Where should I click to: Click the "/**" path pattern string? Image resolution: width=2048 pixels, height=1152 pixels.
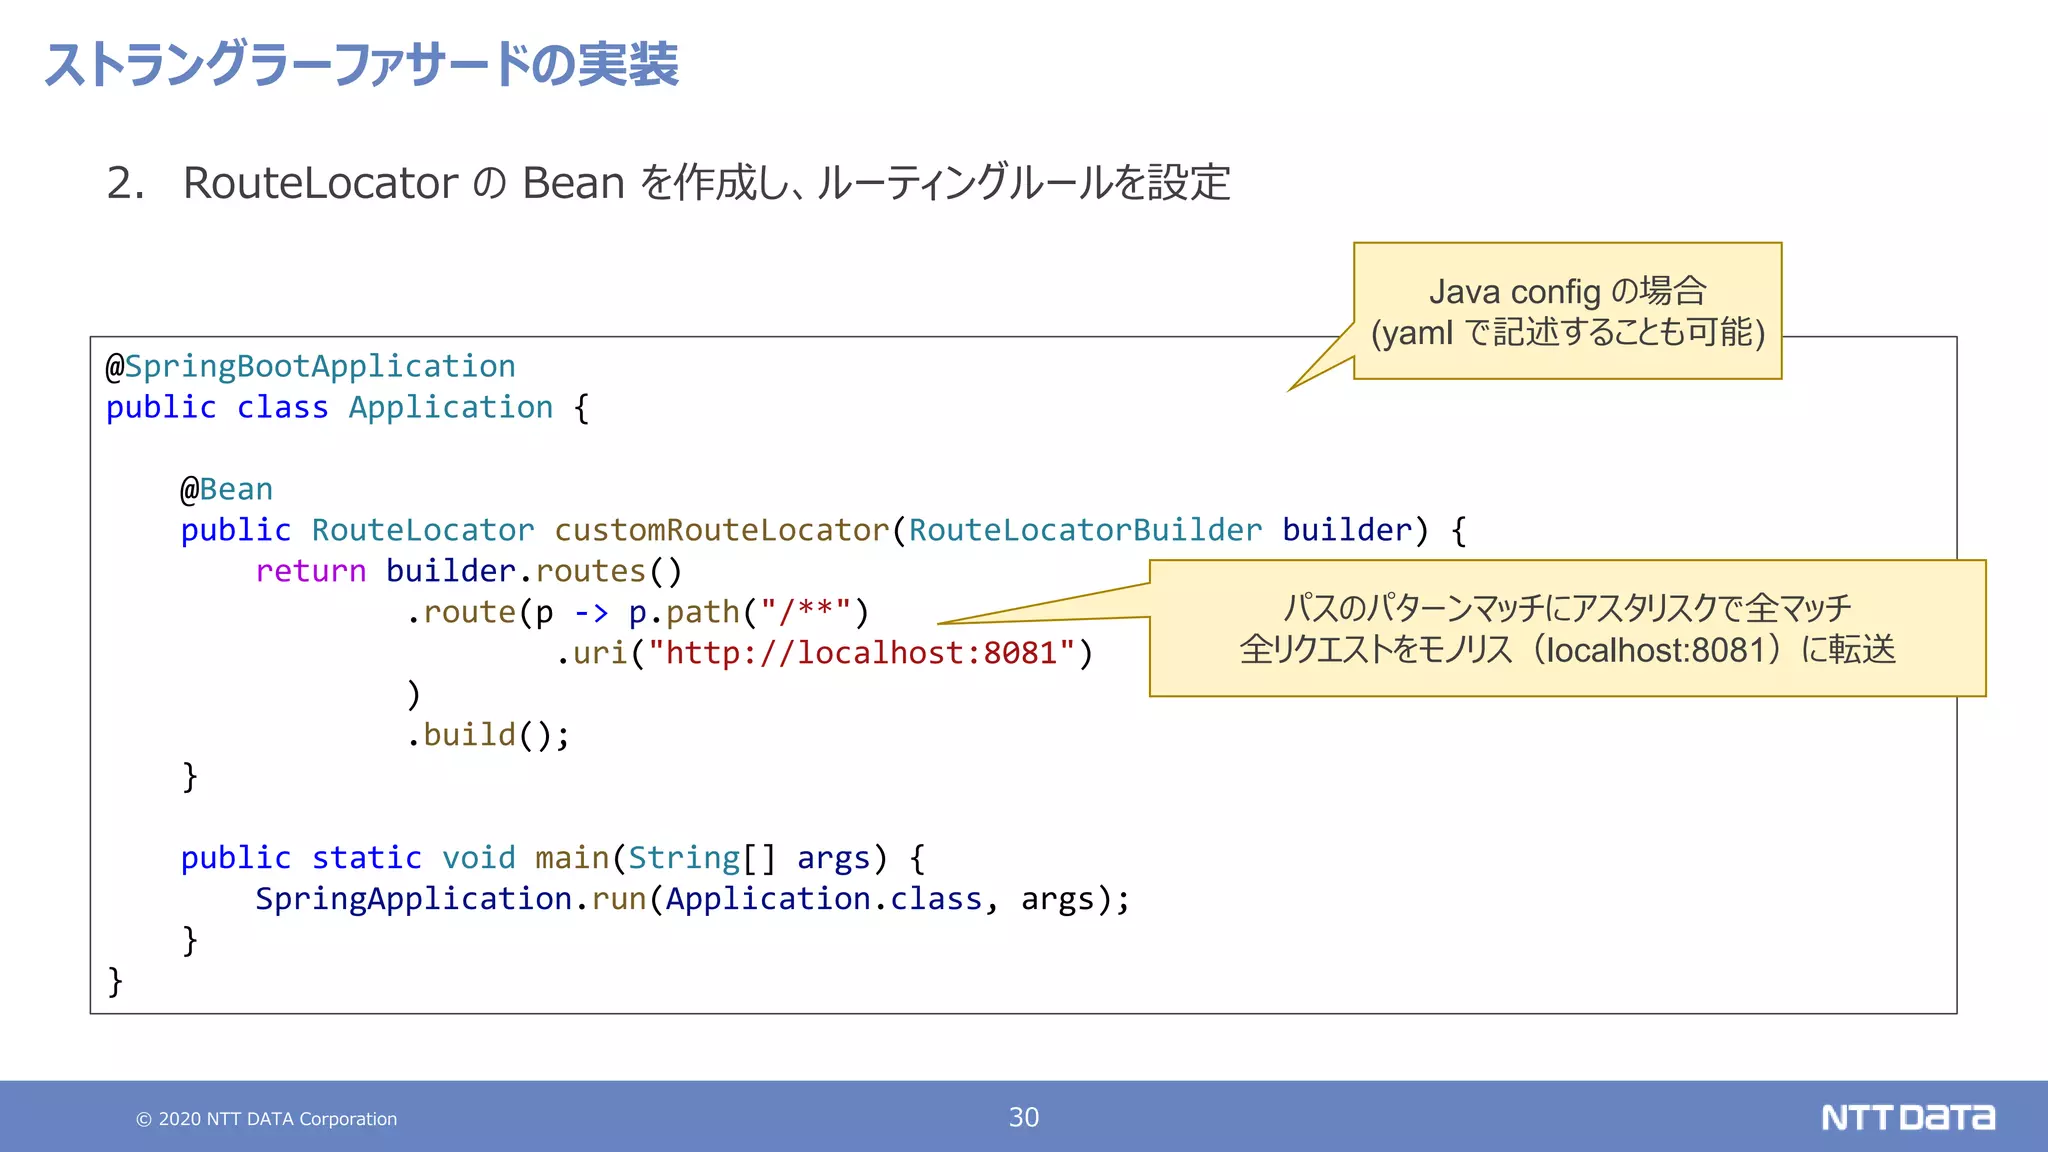click(x=804, y=612)
